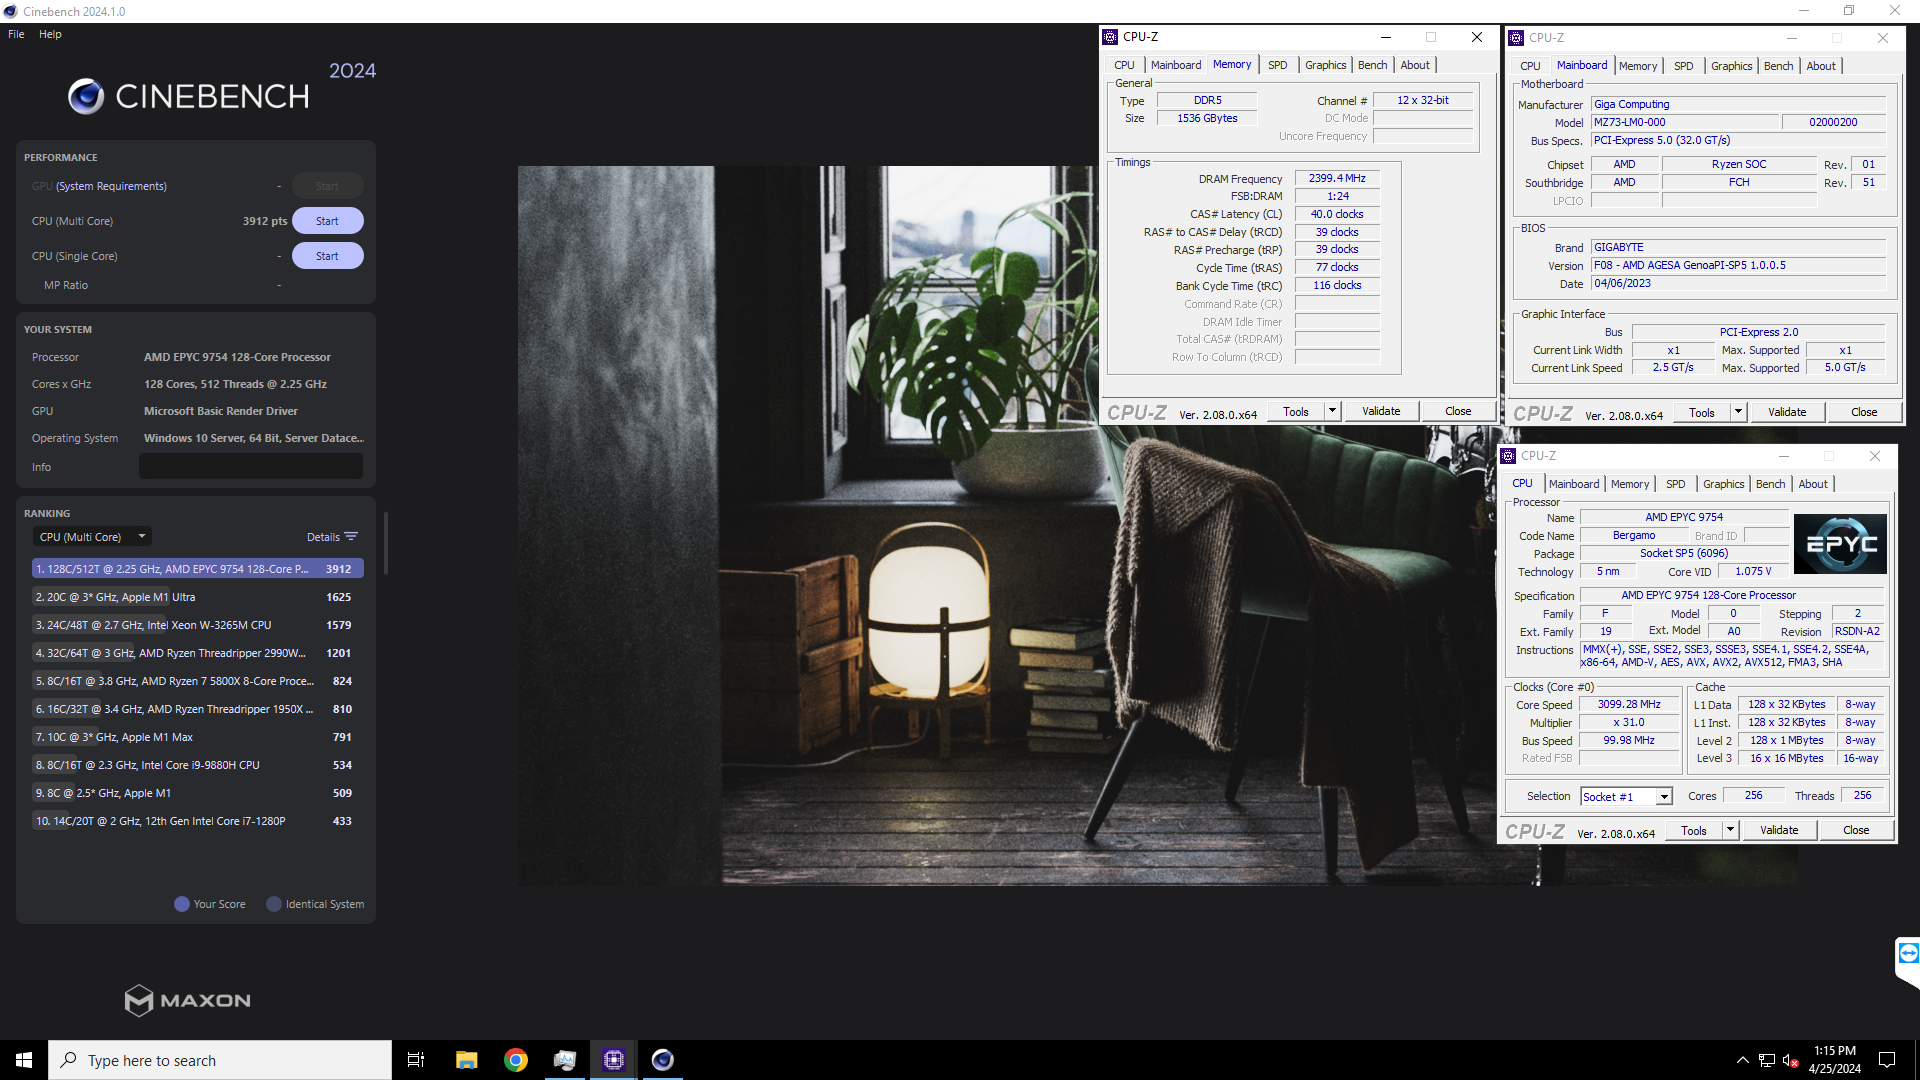Open the CPU (Multi Core) ranking dropdown

pyautogui.click(x=92, y=537)
